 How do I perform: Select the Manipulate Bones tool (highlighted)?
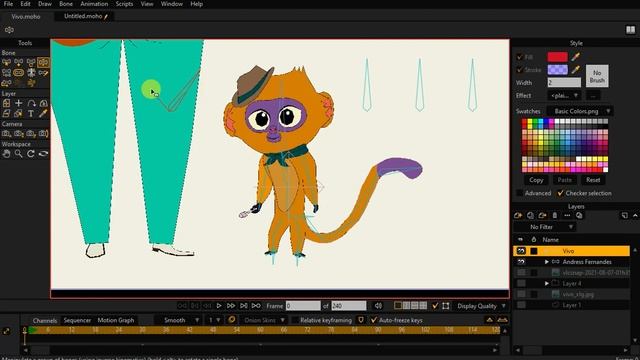pos(43,62)
